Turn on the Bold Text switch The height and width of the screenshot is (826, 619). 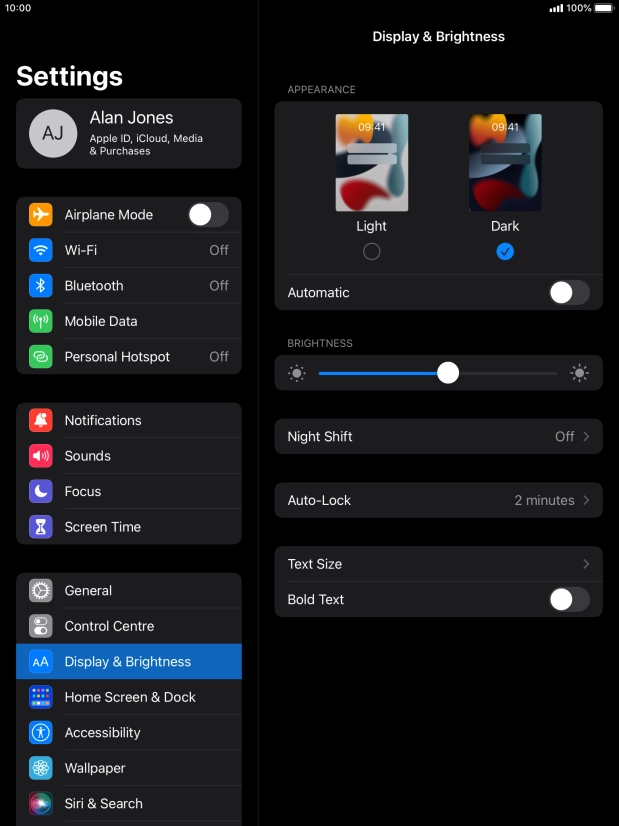click(569, 600)
